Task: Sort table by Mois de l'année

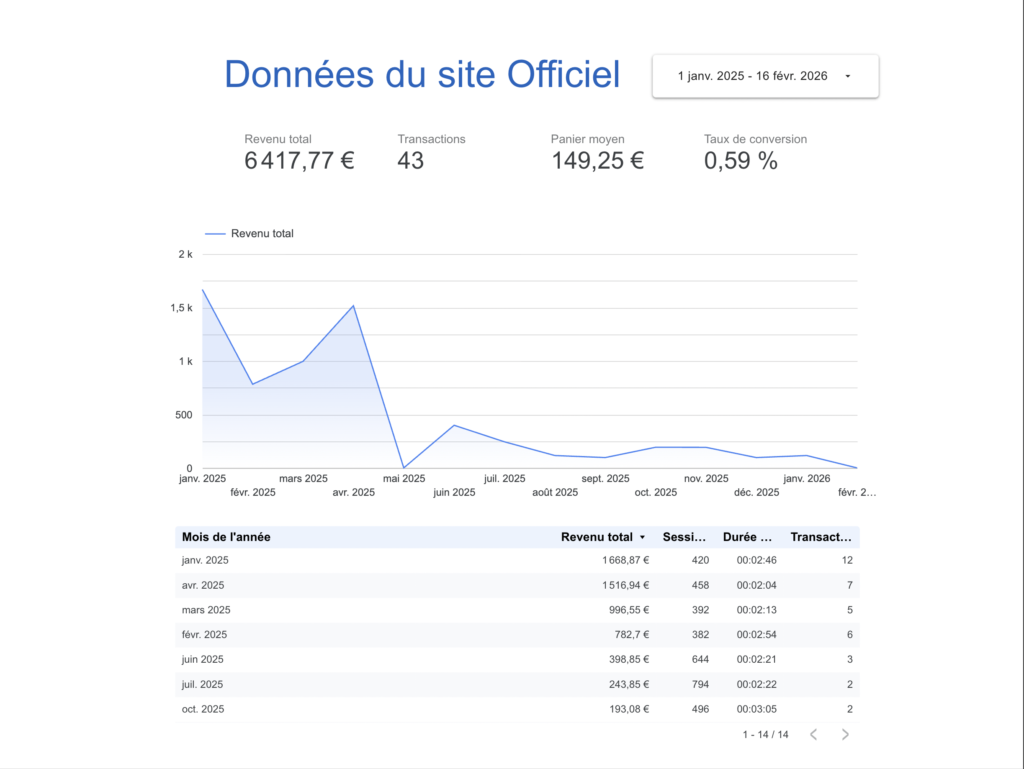Action: pyautogui.click(x=226, y=537)
